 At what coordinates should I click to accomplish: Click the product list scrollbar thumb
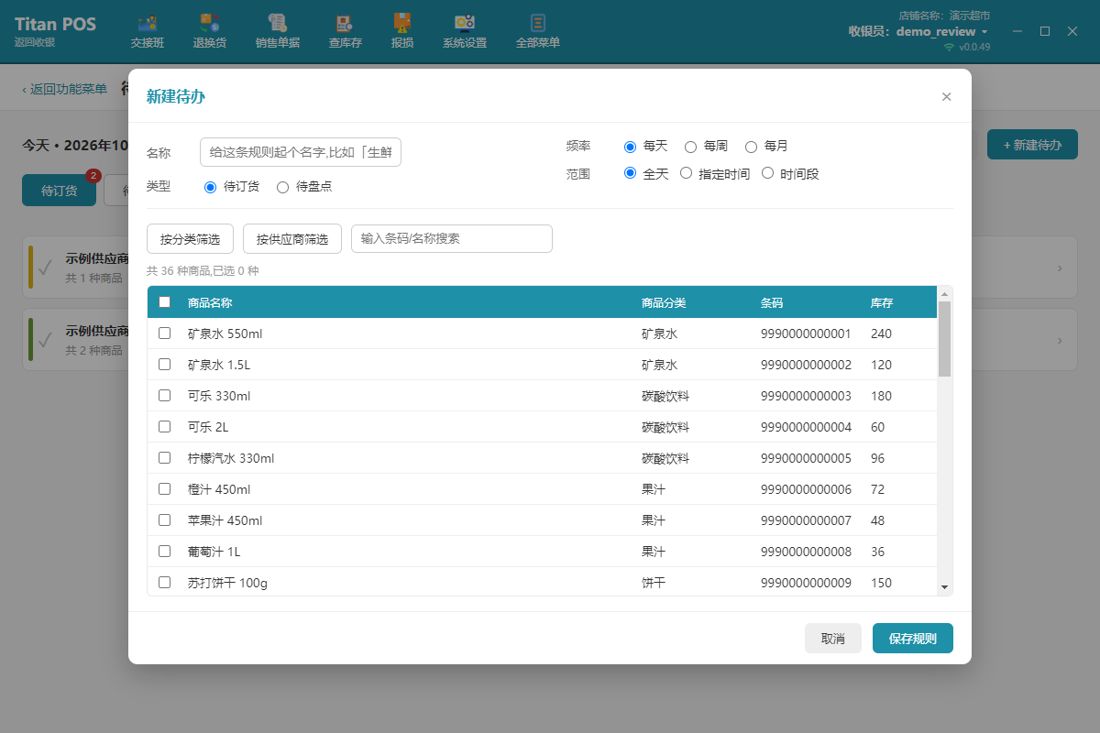point(944,339)
